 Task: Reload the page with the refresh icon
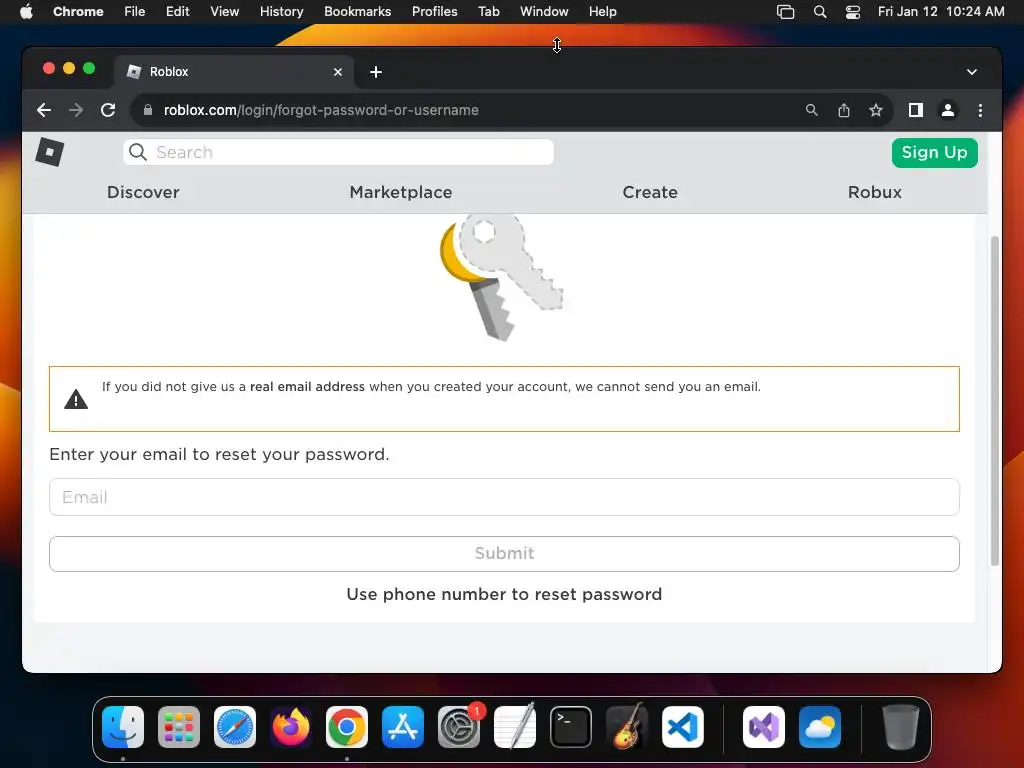point(108,110)
